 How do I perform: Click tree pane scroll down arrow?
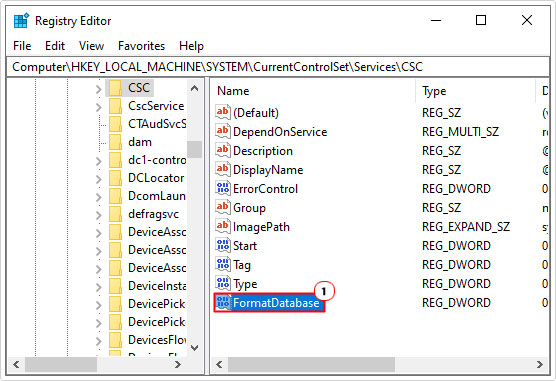coord(194,348)
